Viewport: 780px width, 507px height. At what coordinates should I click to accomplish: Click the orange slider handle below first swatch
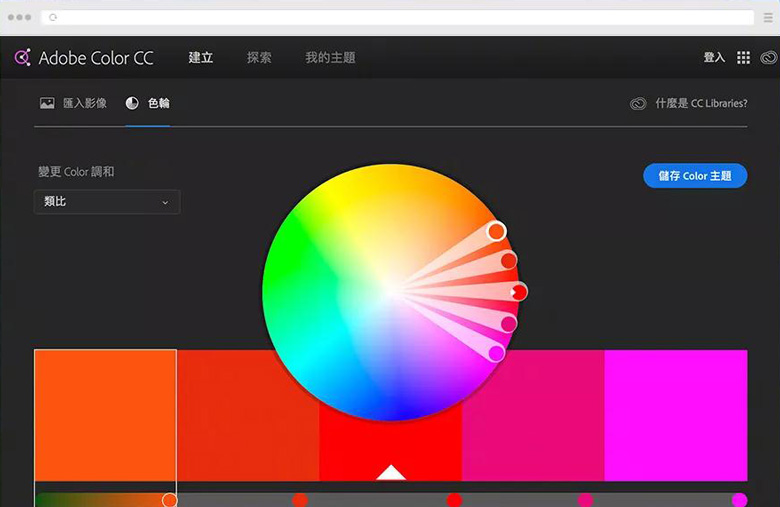[x=170, y=500]
